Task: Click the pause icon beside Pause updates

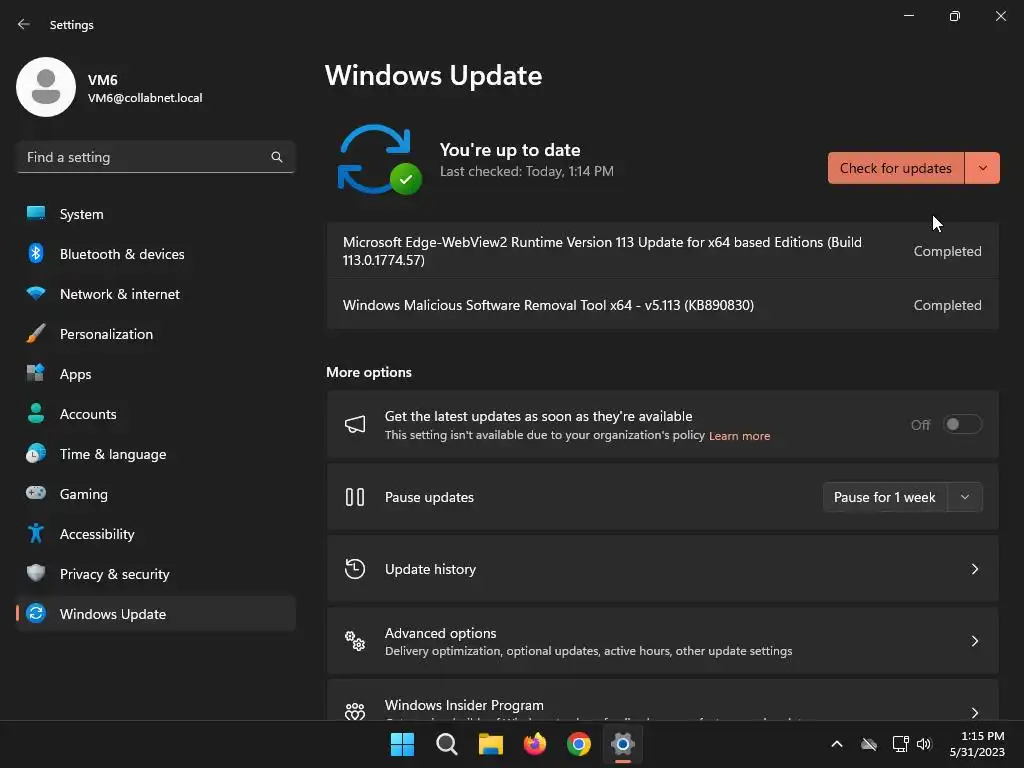Action: (355, 497)
